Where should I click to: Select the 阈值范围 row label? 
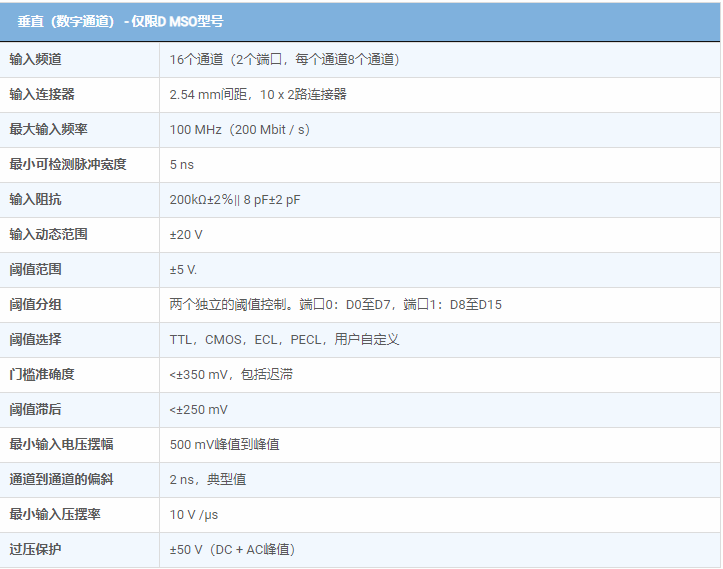click(x=35, y=269)
